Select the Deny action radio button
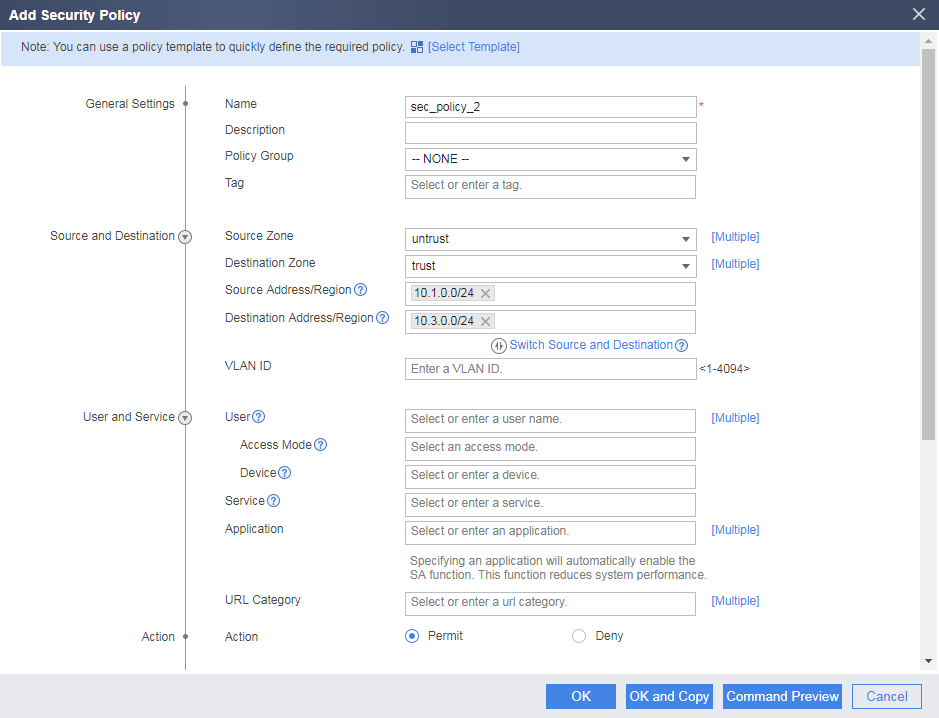Image resolution: width=939 pixels, height=718 pixels. point(579,636)
